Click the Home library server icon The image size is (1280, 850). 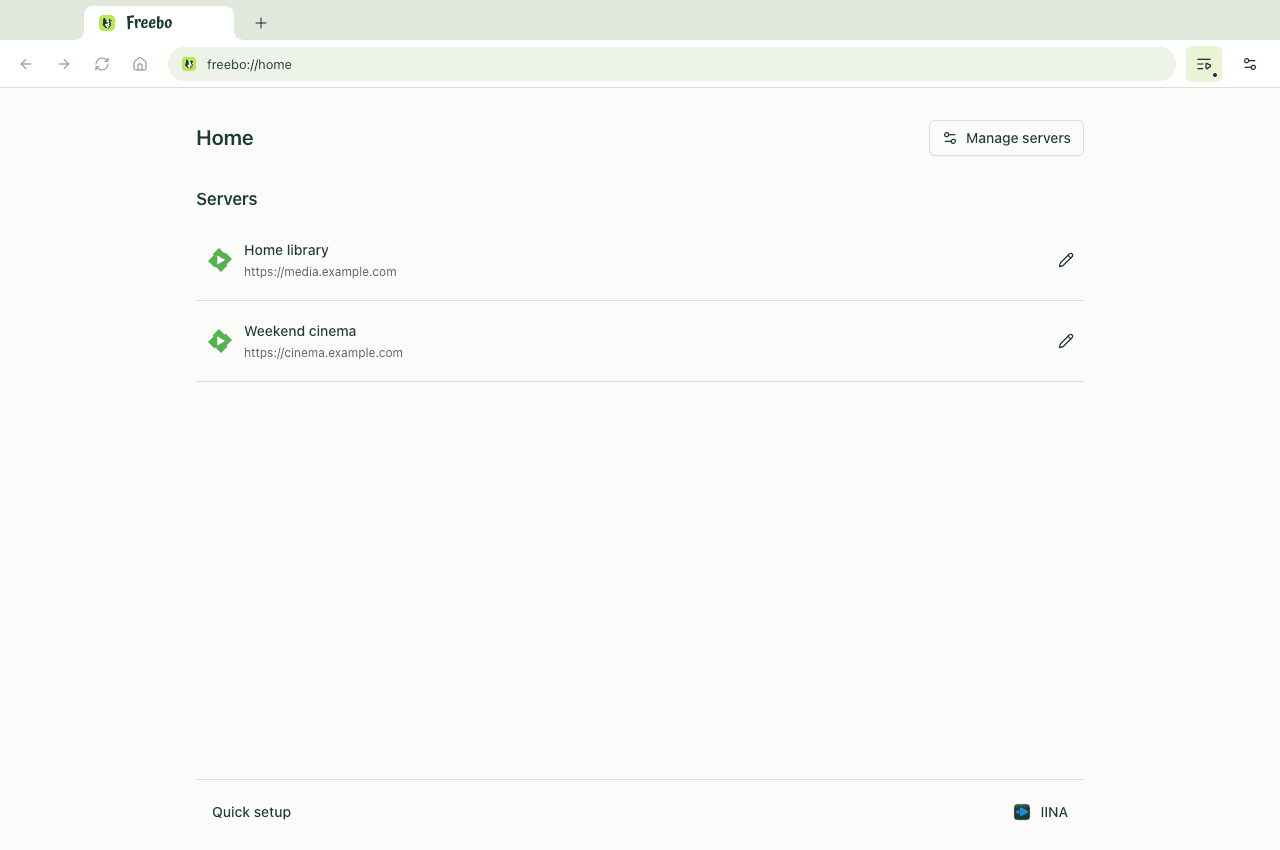220,260
